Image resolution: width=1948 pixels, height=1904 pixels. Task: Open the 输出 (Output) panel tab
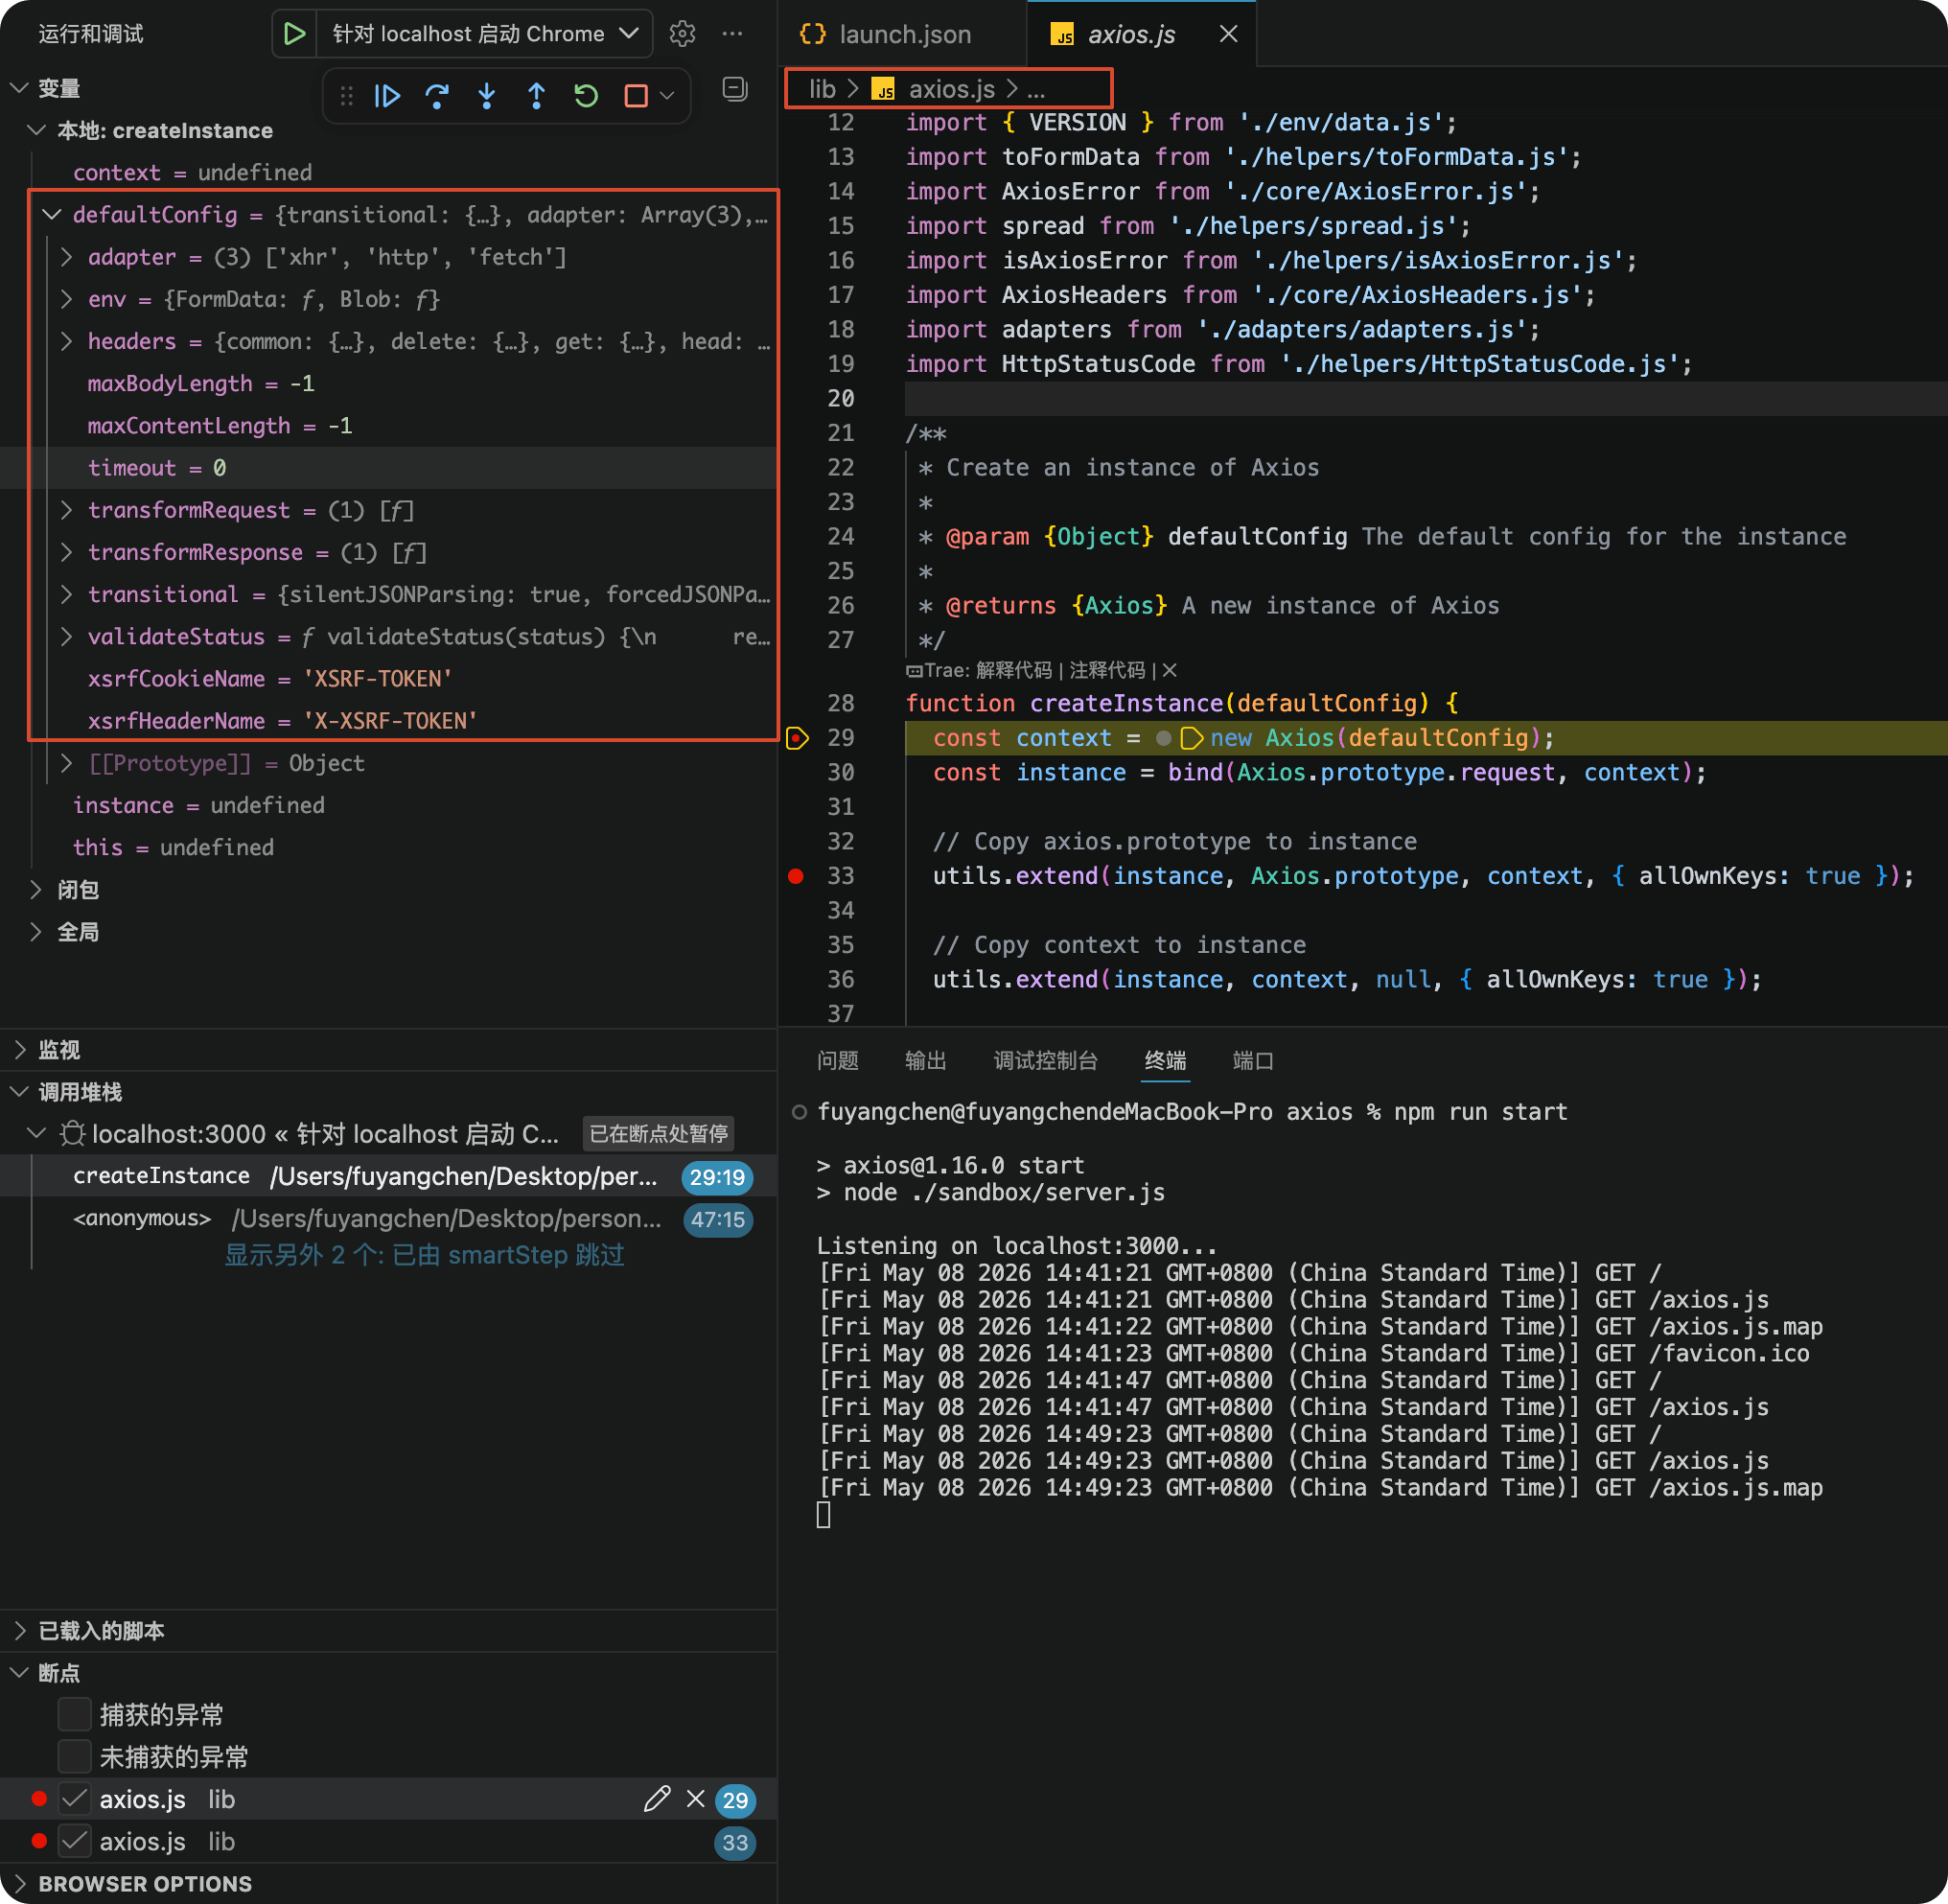click(x=925, y=1060)
